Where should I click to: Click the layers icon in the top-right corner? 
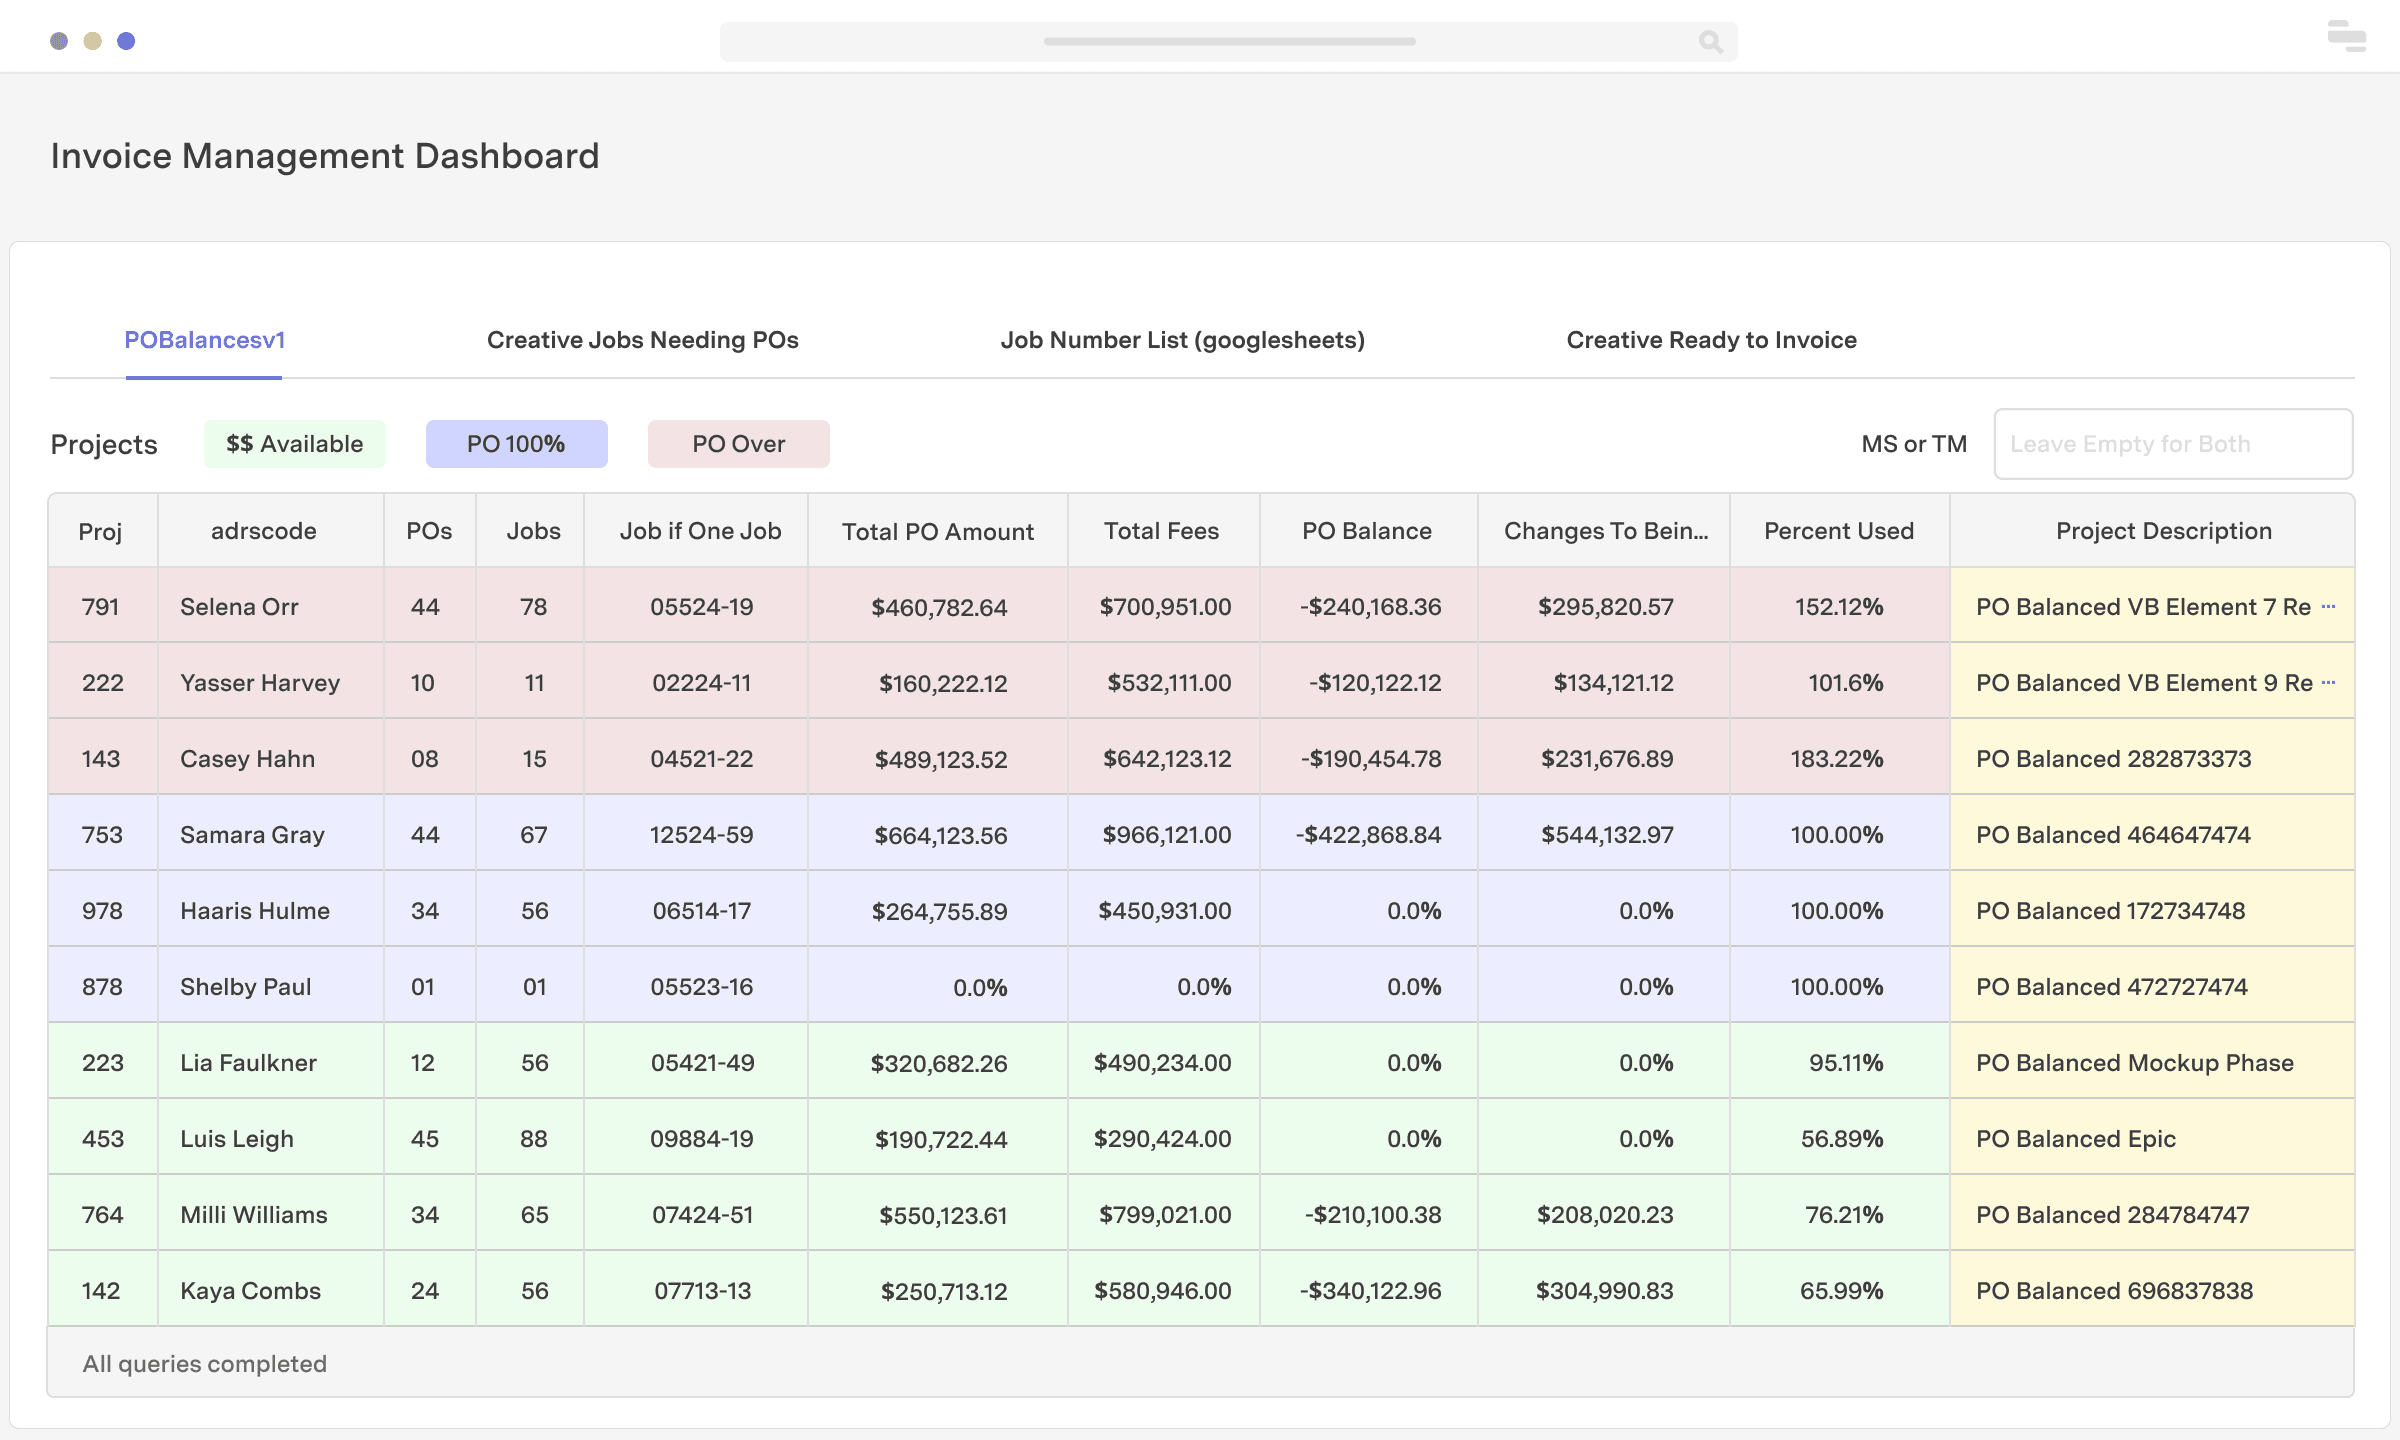pyautogui.click(x=2345, y=37)
